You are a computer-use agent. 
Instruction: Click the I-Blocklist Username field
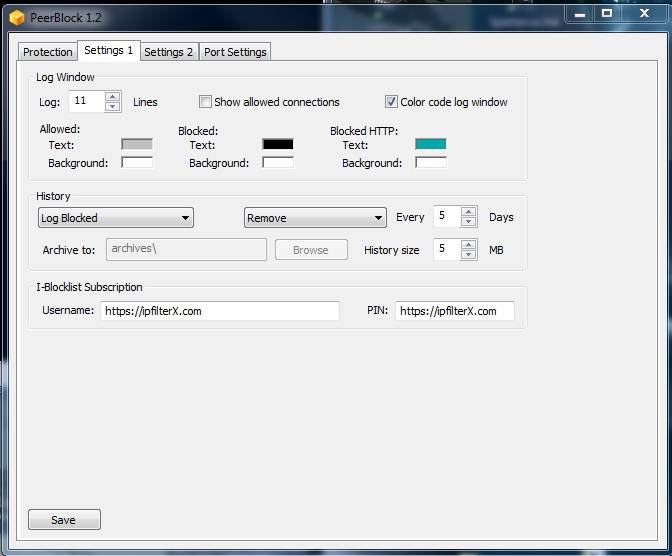click(x=220, y=311)
